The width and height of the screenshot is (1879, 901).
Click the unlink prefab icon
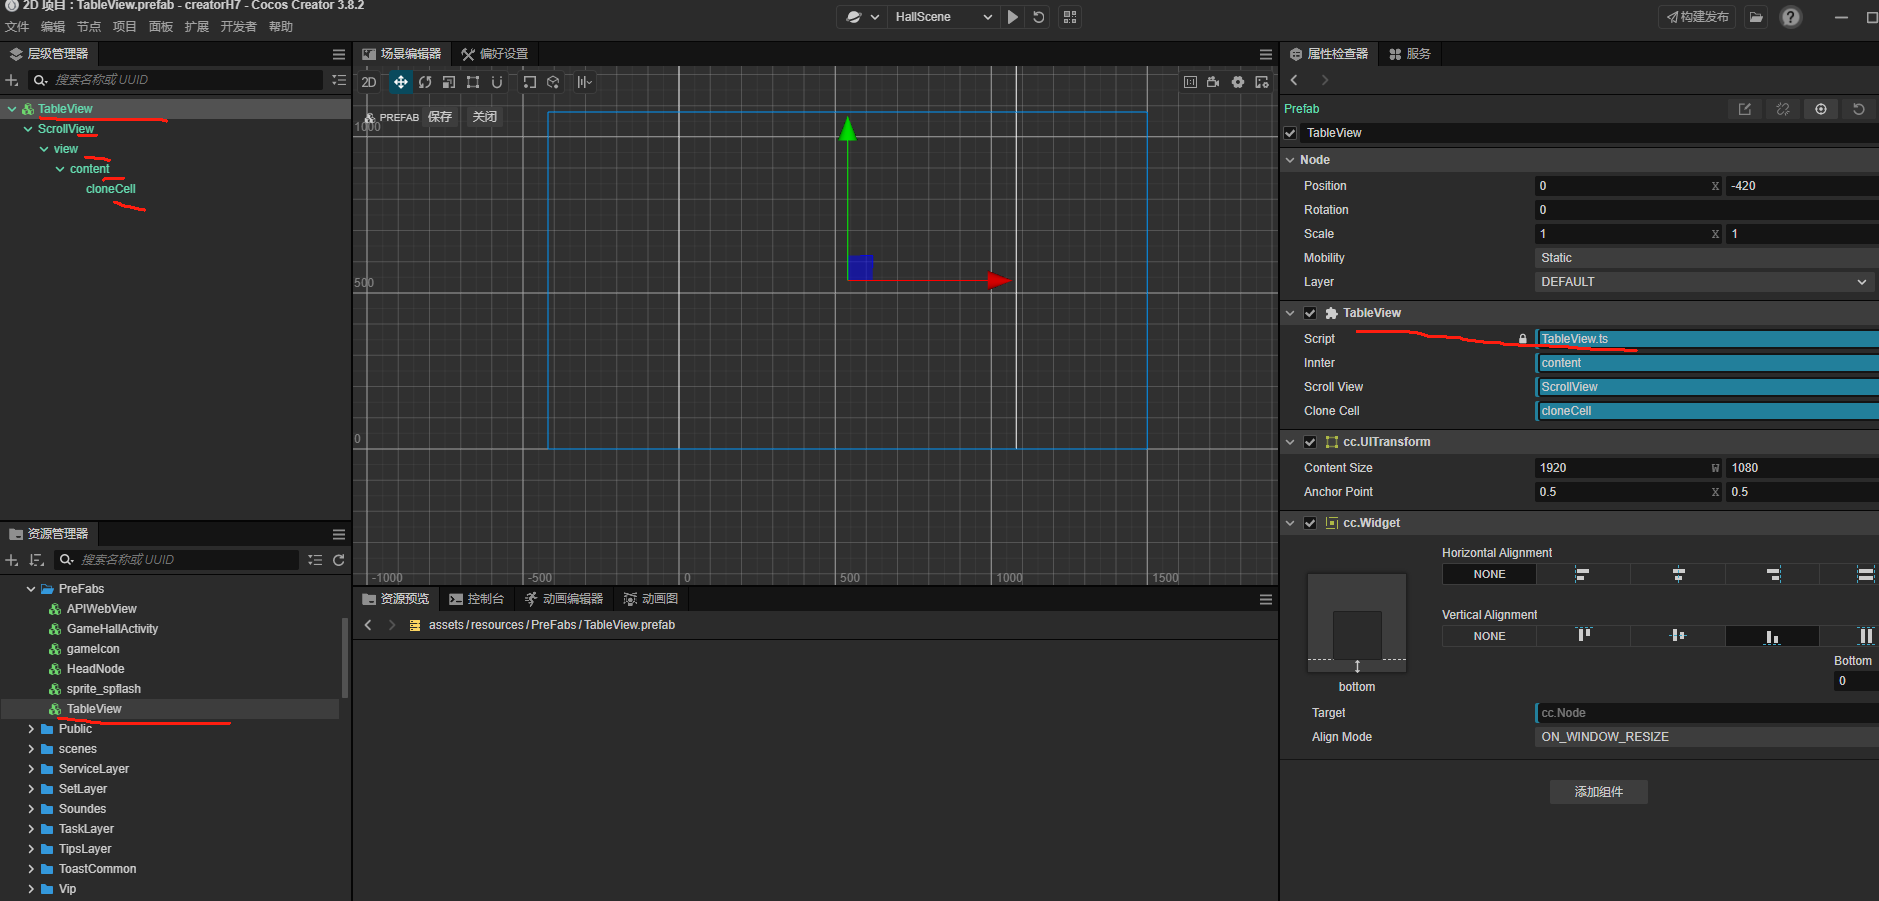pos(1783,109)
